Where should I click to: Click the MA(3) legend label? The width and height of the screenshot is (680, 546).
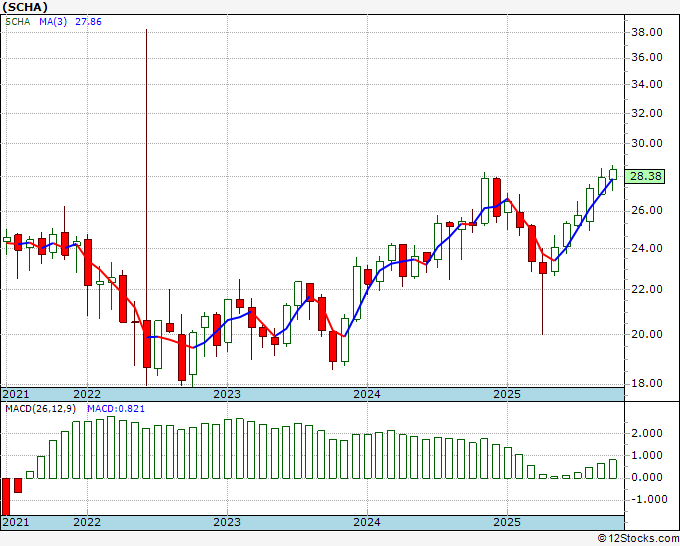coord(53,22)
